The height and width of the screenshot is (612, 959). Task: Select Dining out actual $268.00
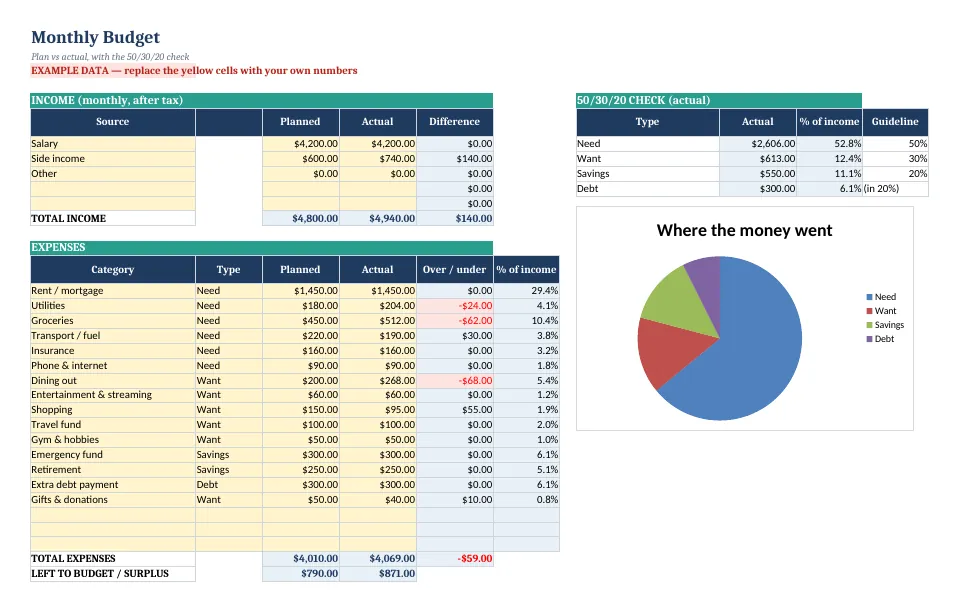[x=378, y=380]
